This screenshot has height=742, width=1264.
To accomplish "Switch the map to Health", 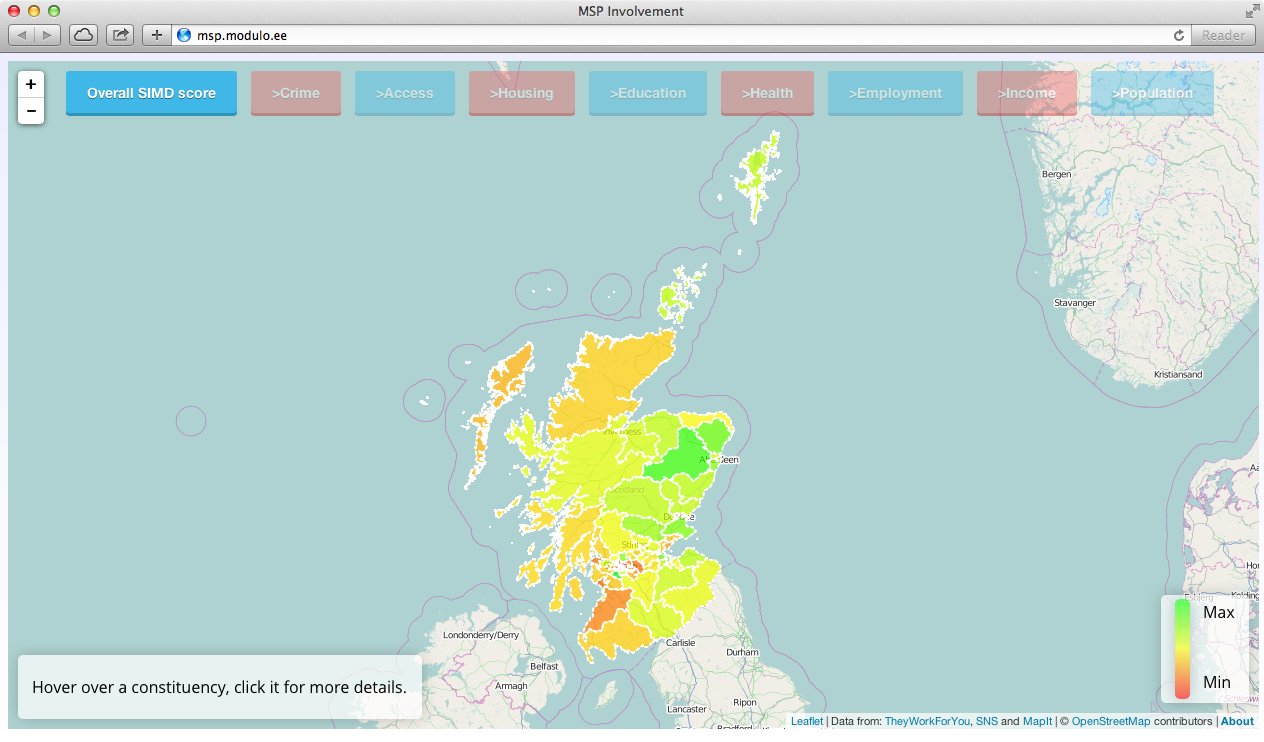I will 767,93.
